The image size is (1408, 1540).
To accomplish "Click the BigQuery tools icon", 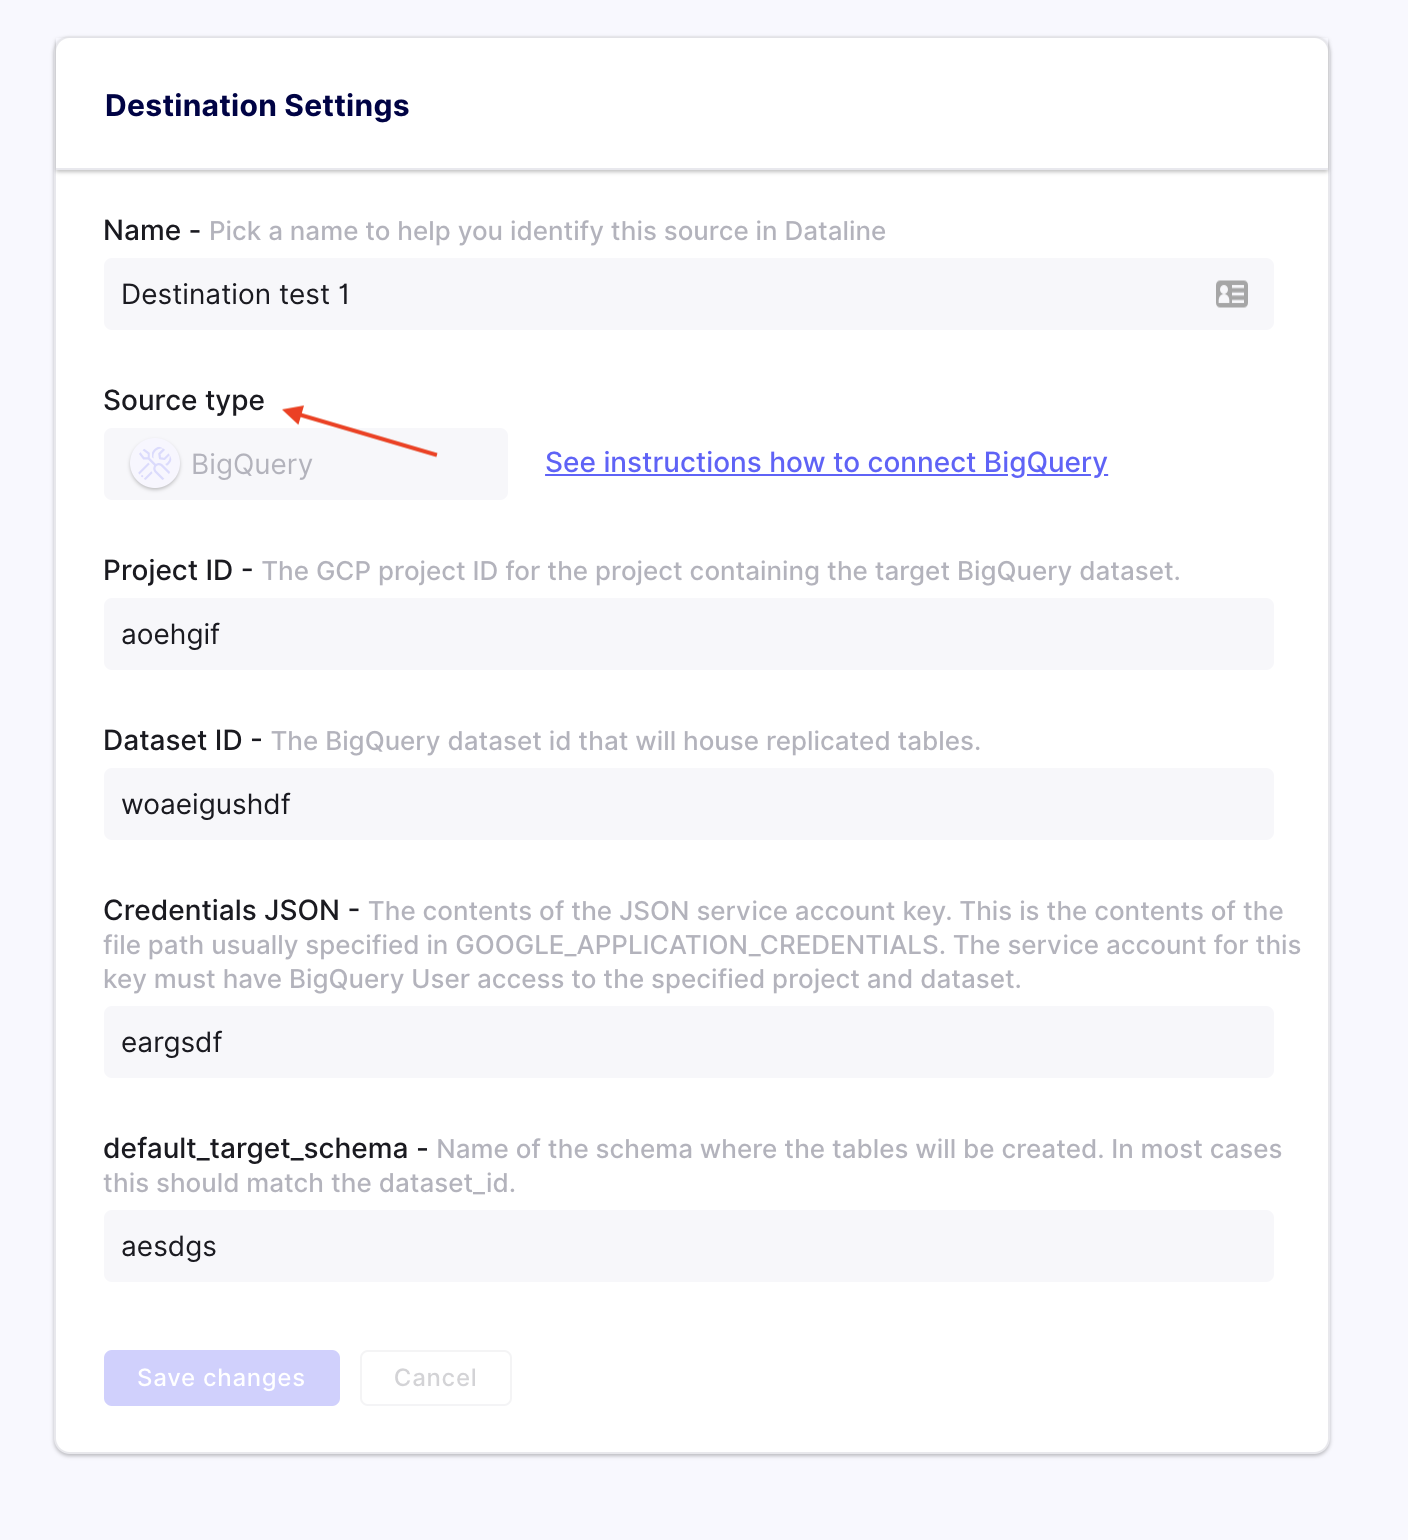I will (155, 463).
